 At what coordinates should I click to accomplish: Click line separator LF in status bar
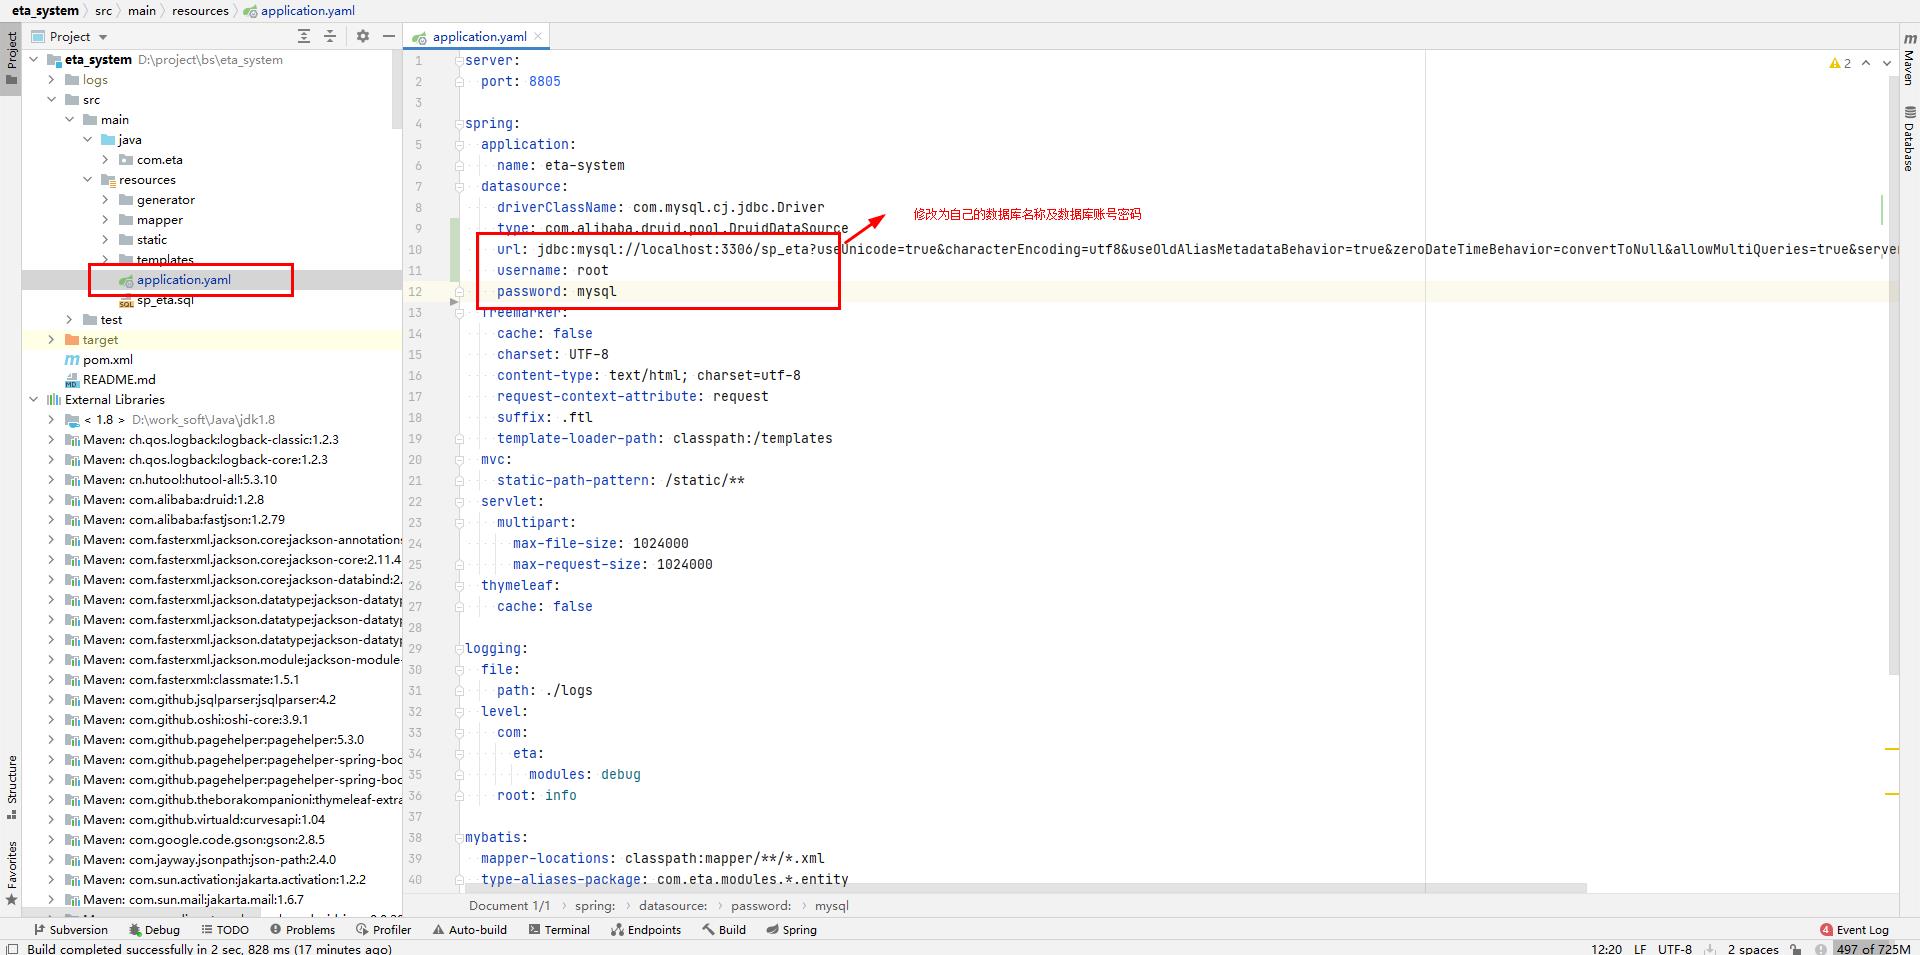tap(1640, 948)
